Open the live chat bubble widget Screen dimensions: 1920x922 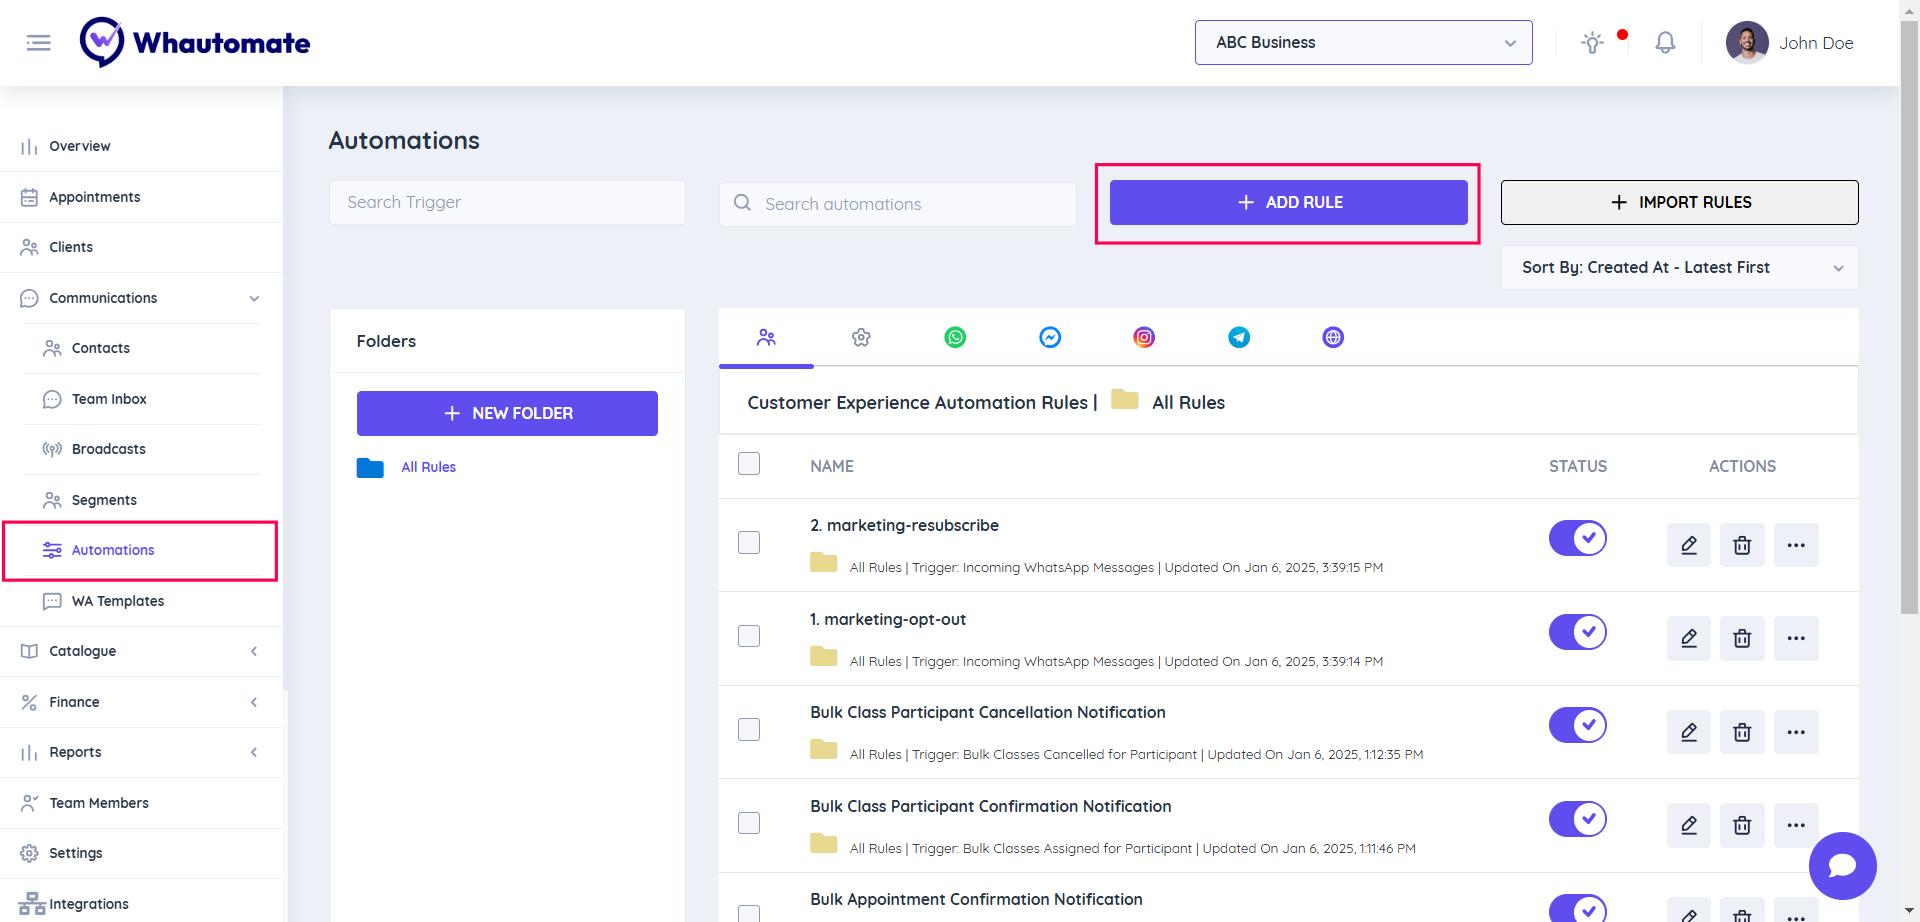(1841, 866)
